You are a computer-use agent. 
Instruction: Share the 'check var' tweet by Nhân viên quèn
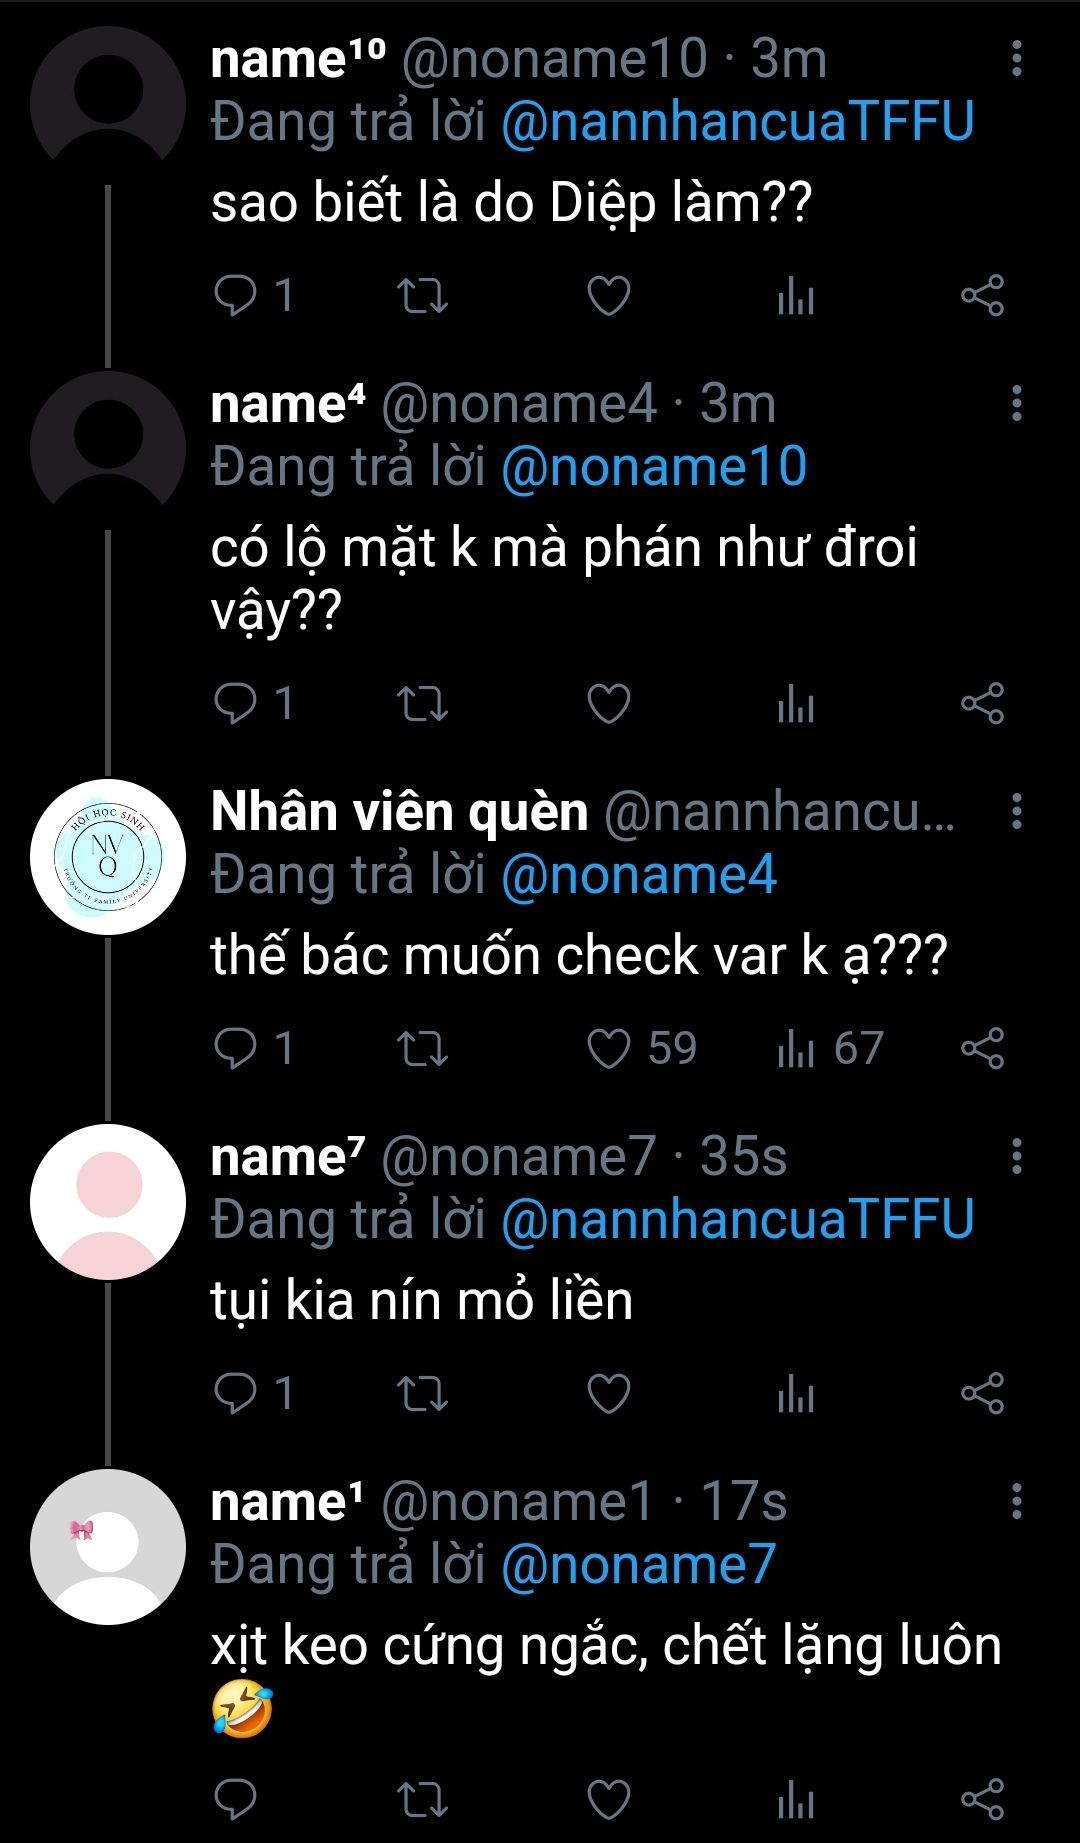(982, 1049)
